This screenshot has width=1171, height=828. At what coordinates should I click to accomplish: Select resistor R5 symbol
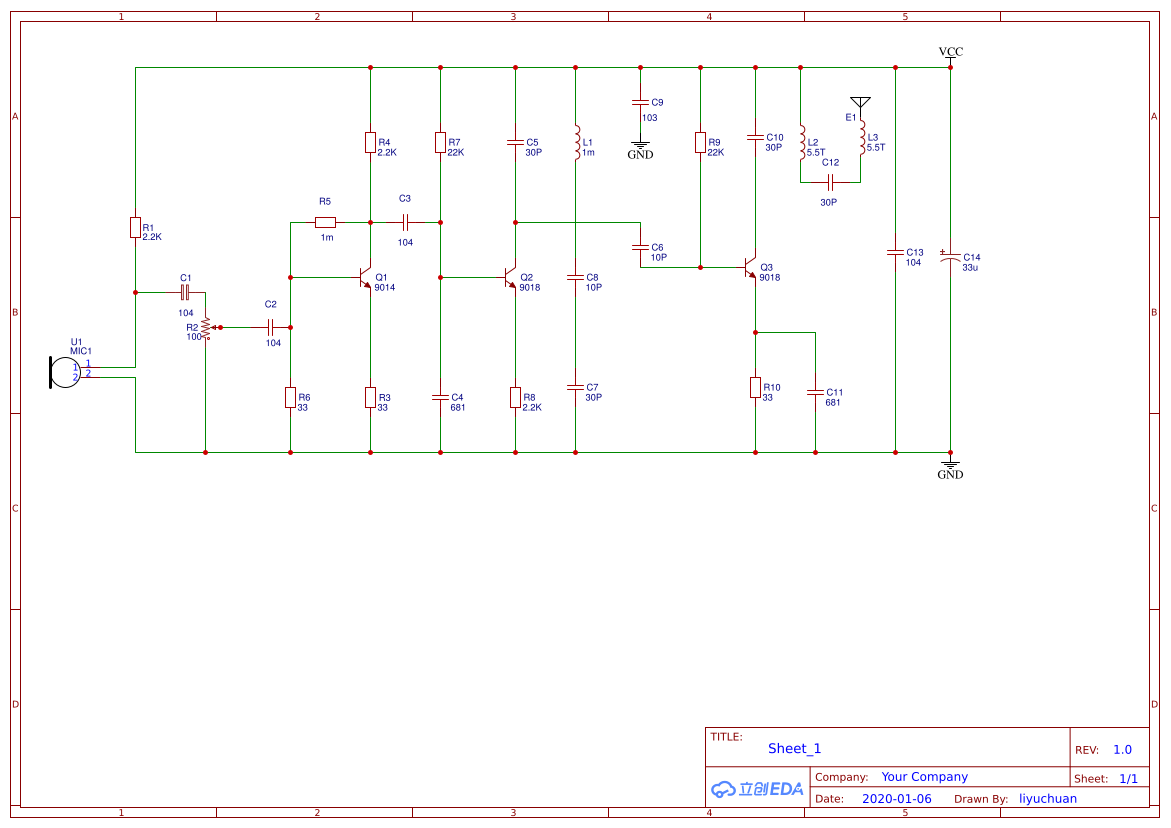326,222
